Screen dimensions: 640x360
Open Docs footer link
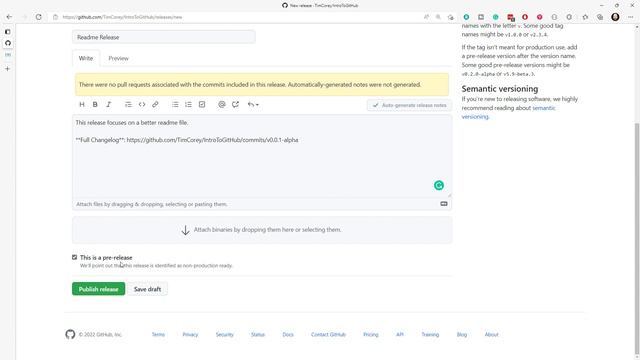tap(288, 334)
